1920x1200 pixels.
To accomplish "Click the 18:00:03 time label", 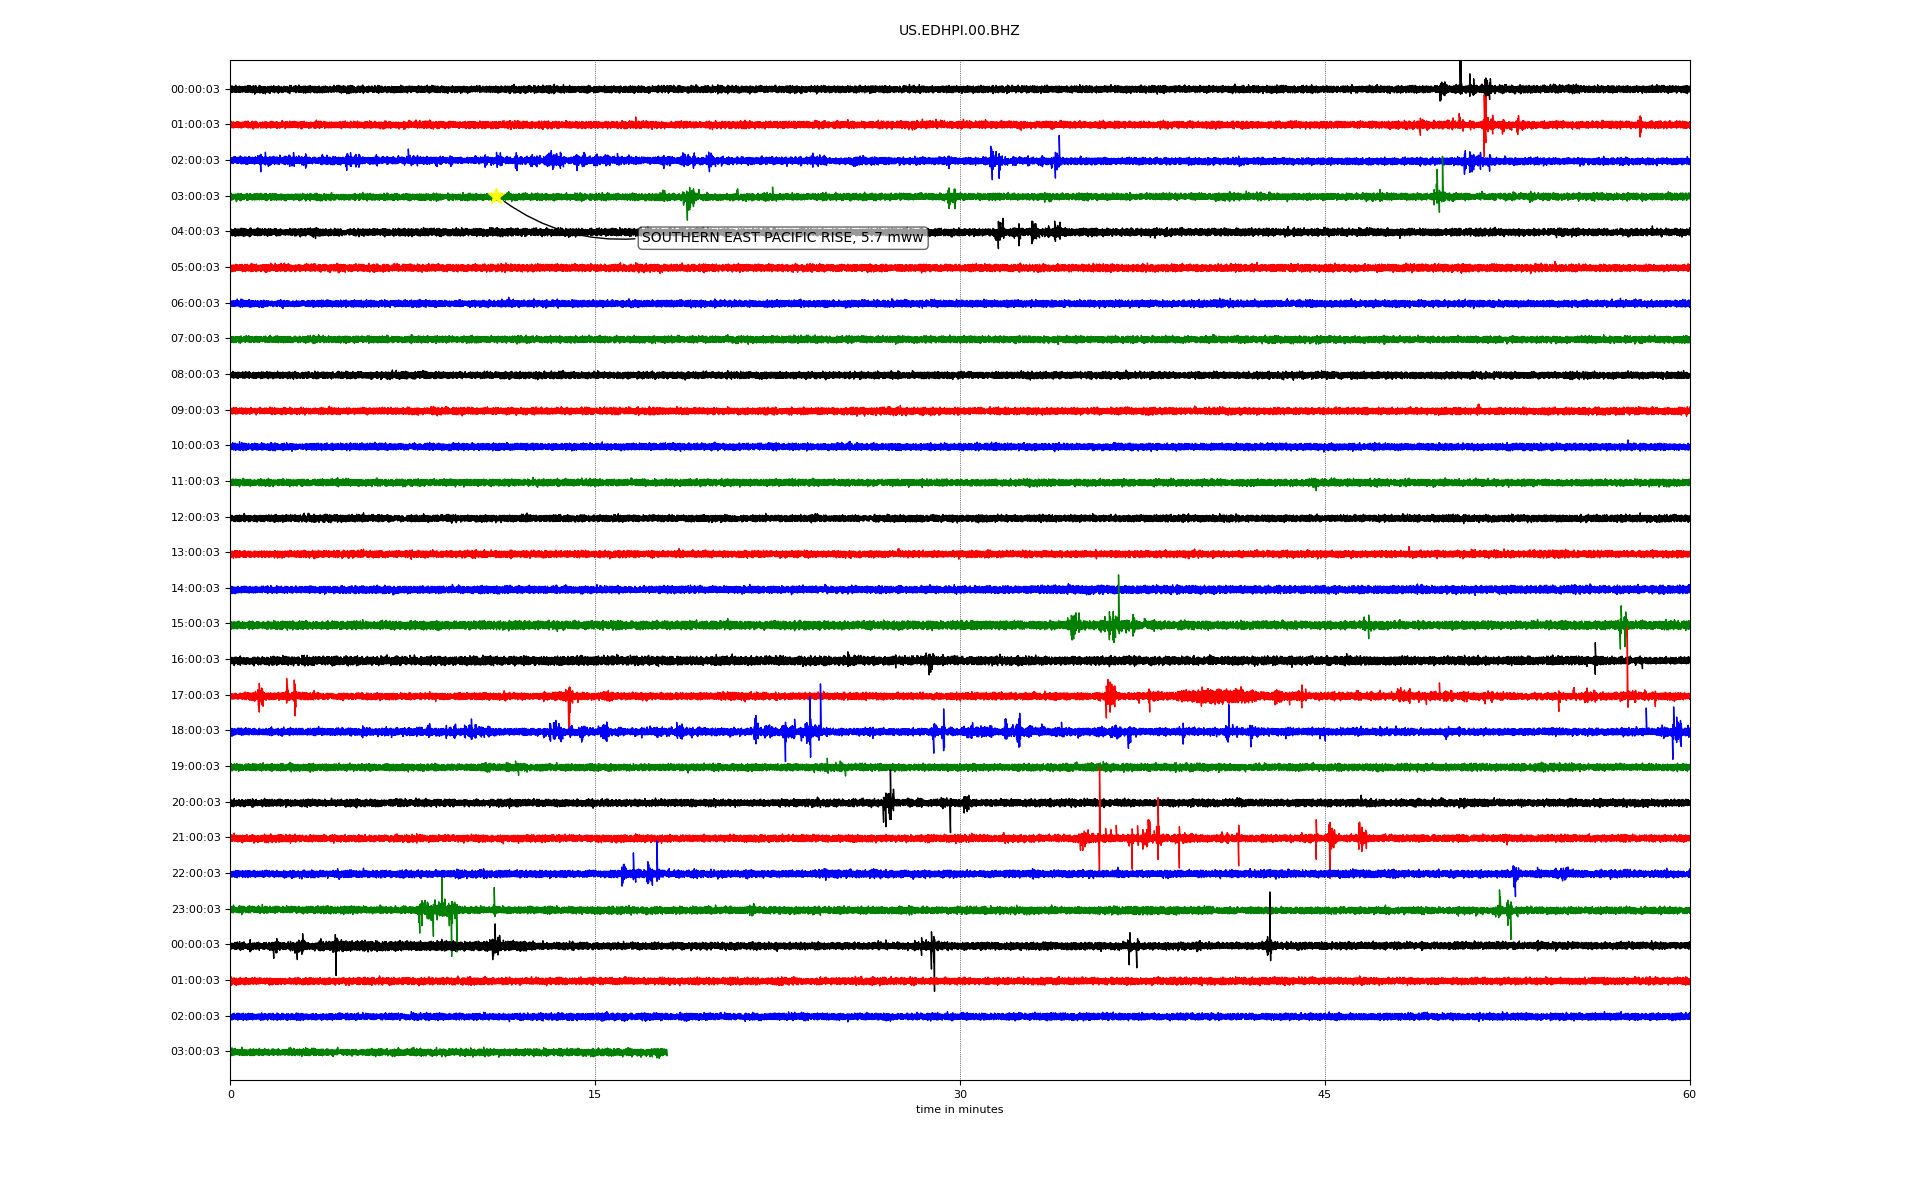I will [x=195, y=731].
